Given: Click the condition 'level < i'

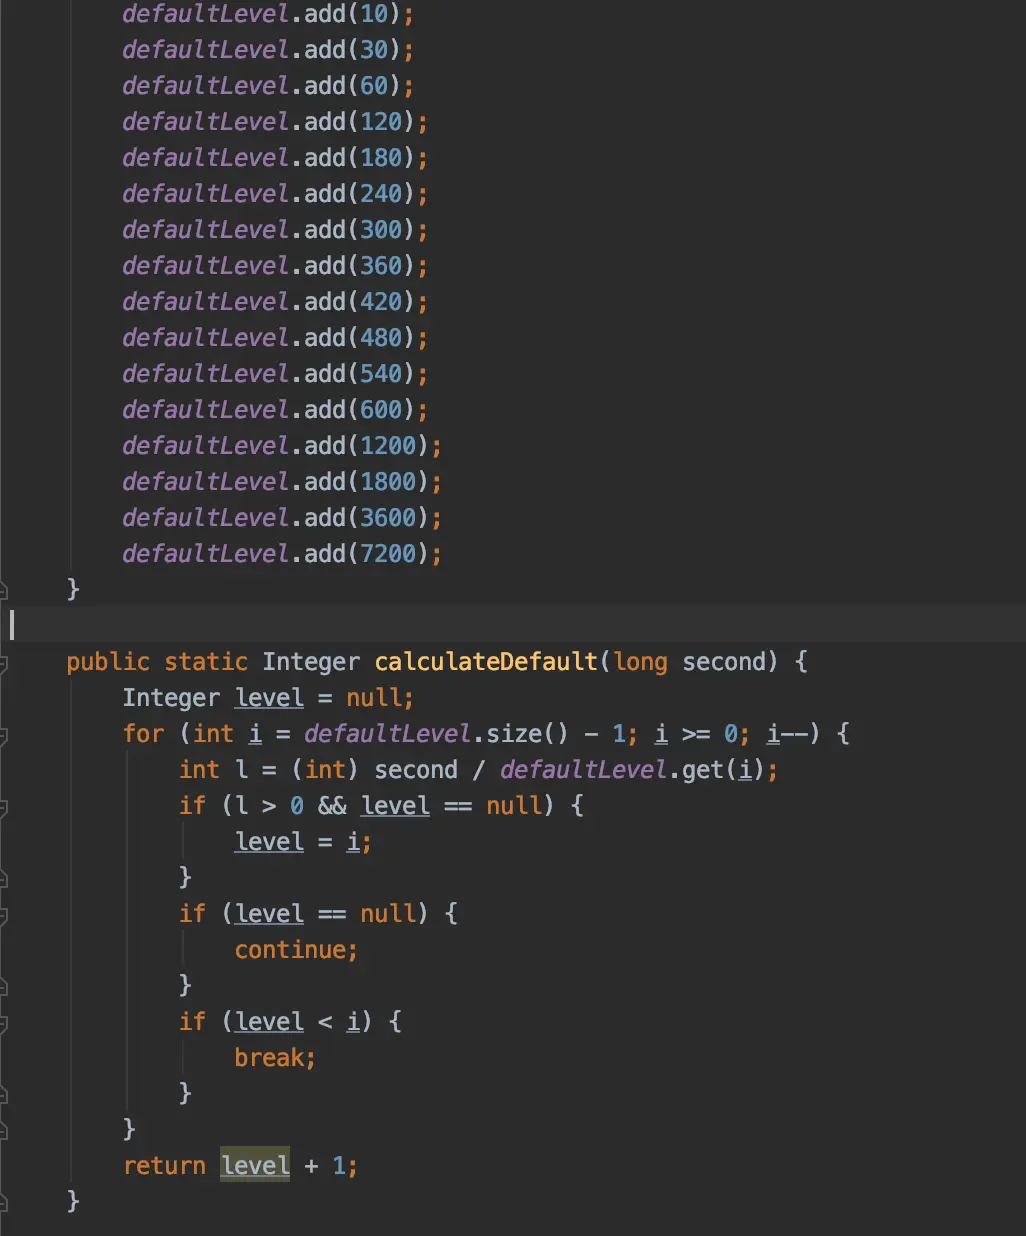Looking at the screenshot, I should [297, 1022].
